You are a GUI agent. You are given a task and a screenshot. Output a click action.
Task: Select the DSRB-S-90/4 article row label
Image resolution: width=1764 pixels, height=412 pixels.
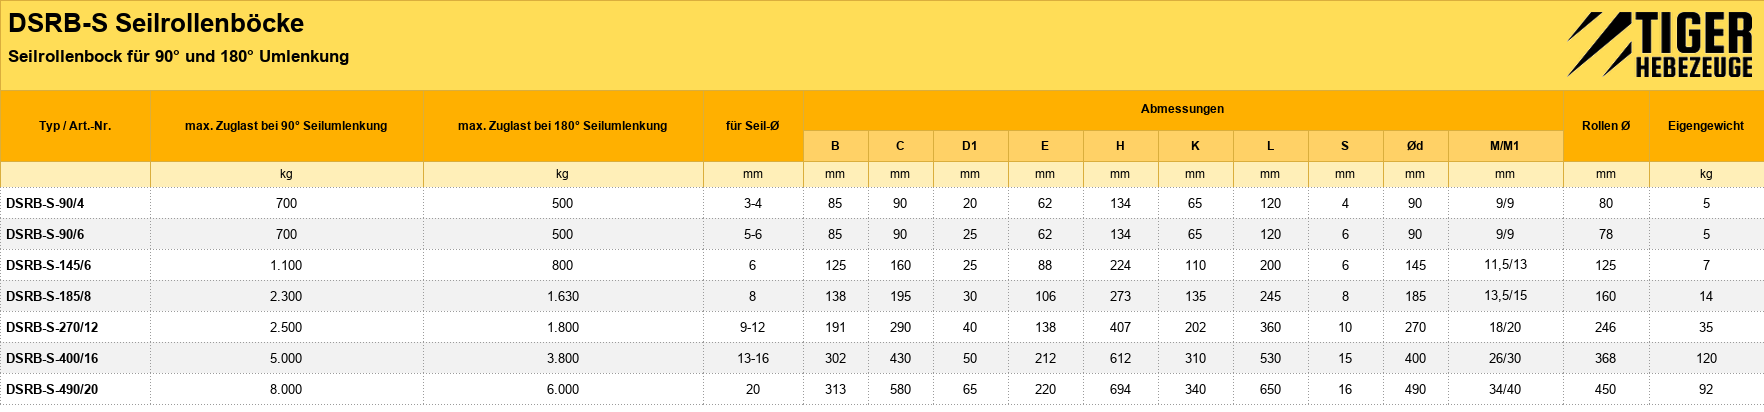45,203
